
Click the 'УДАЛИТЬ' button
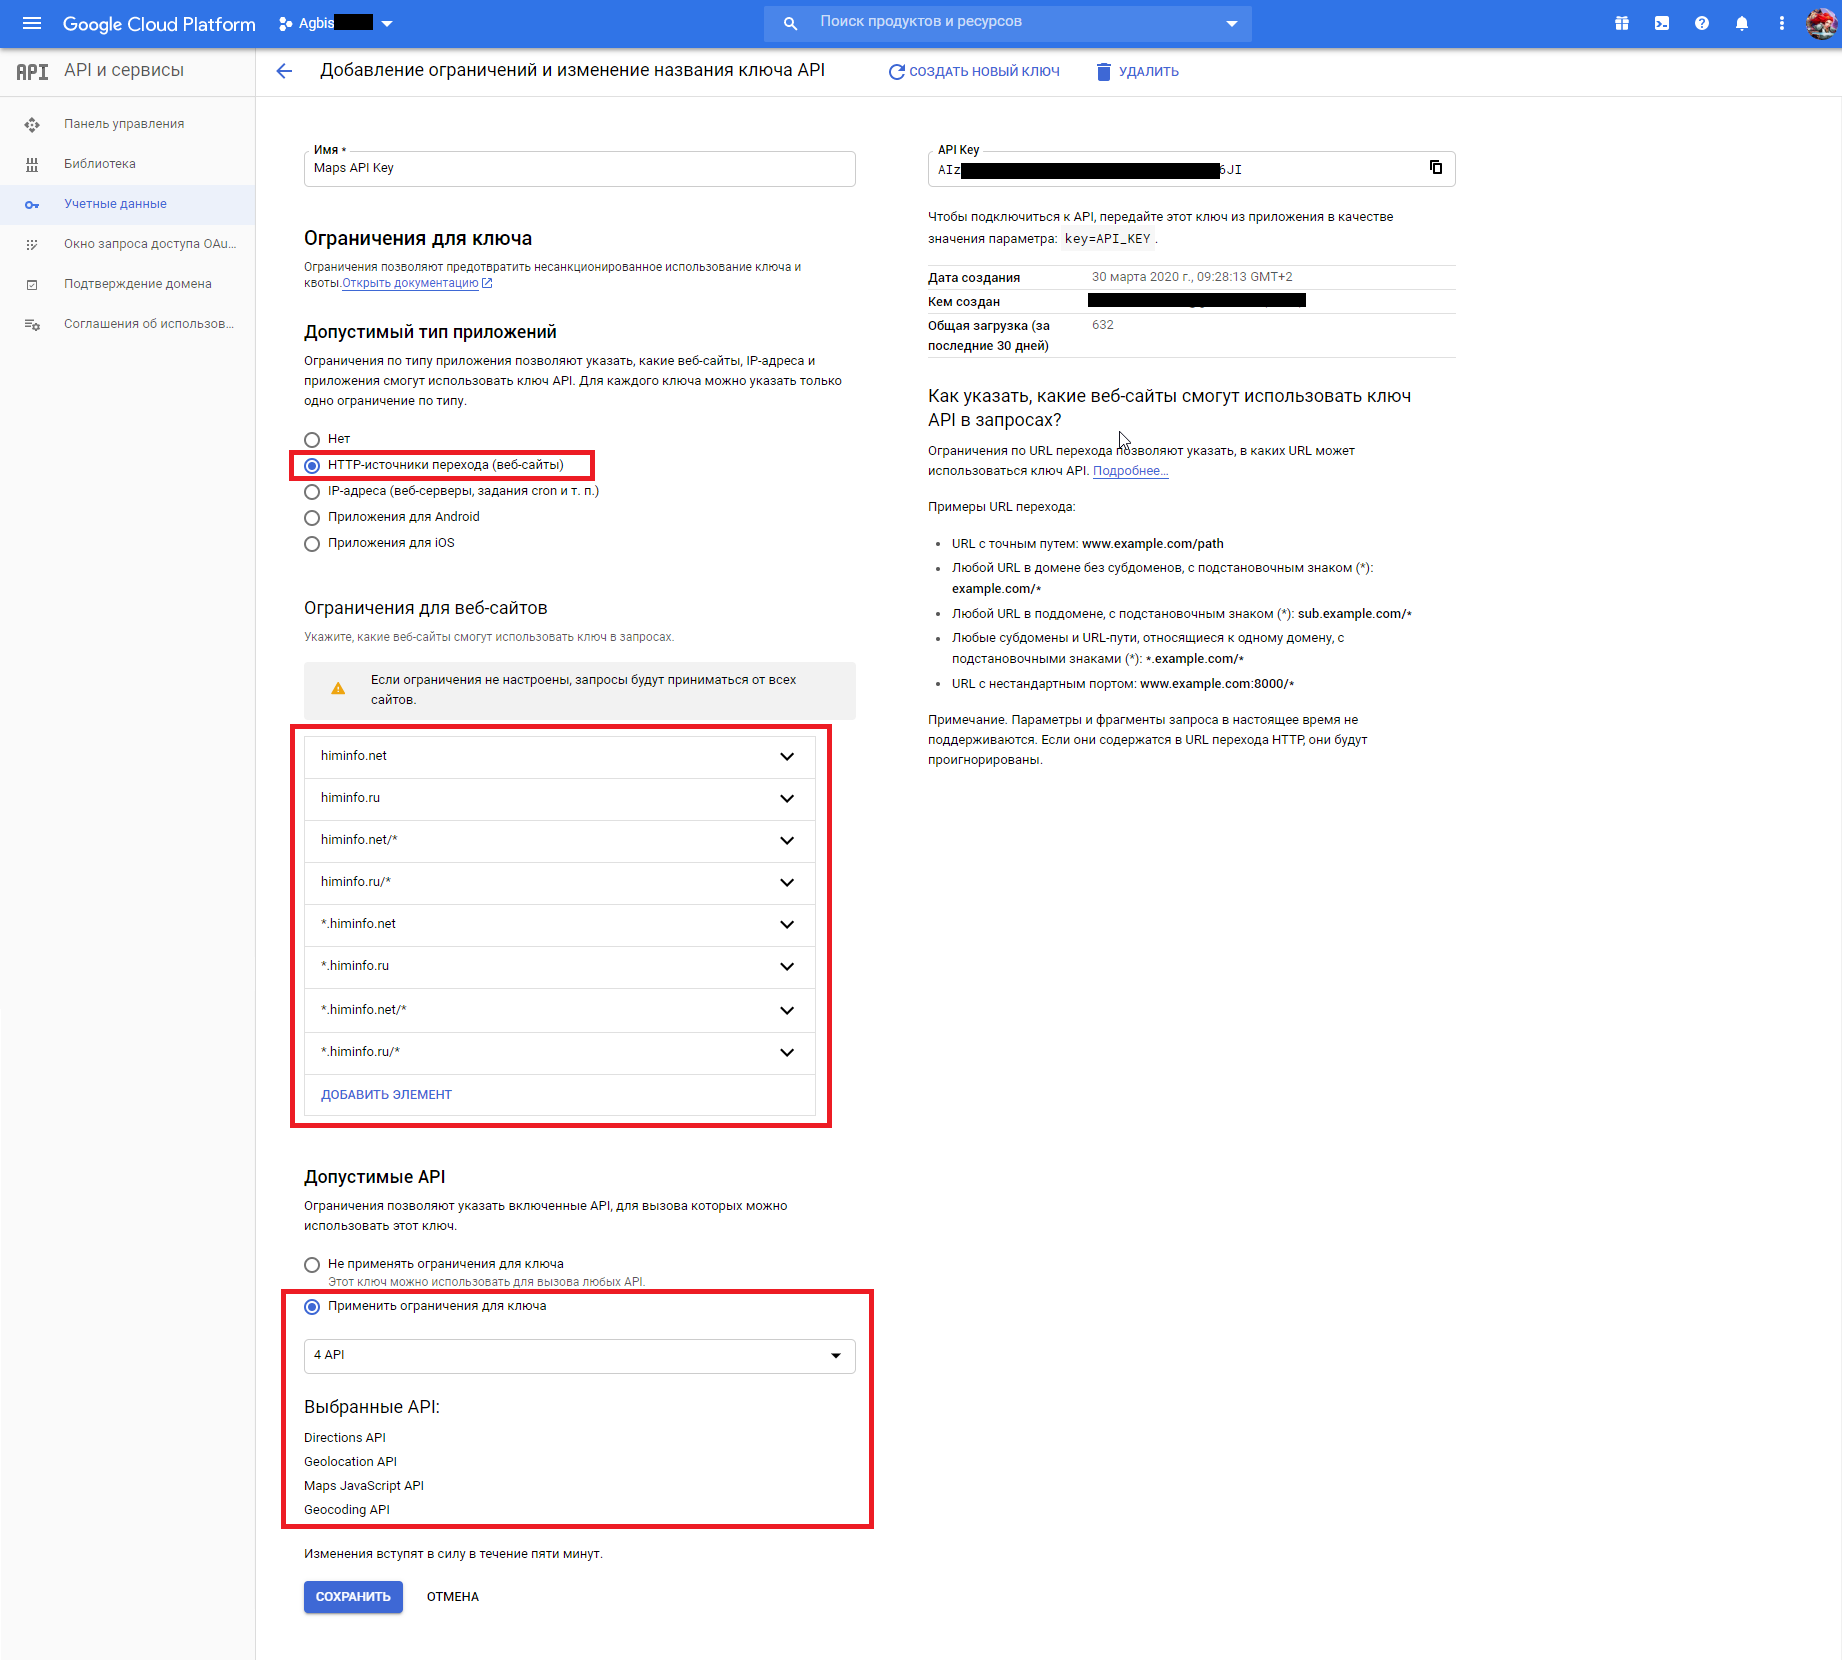[1138, 71]
